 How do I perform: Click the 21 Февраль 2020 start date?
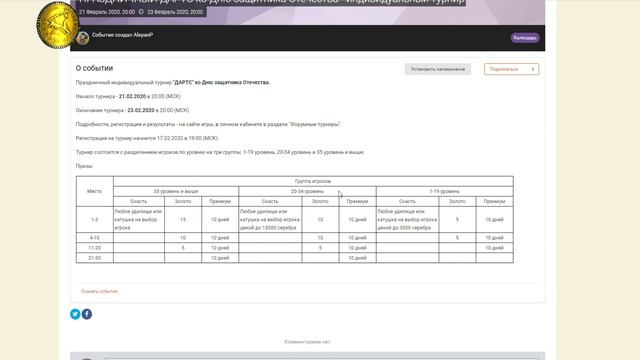[107, 12]
